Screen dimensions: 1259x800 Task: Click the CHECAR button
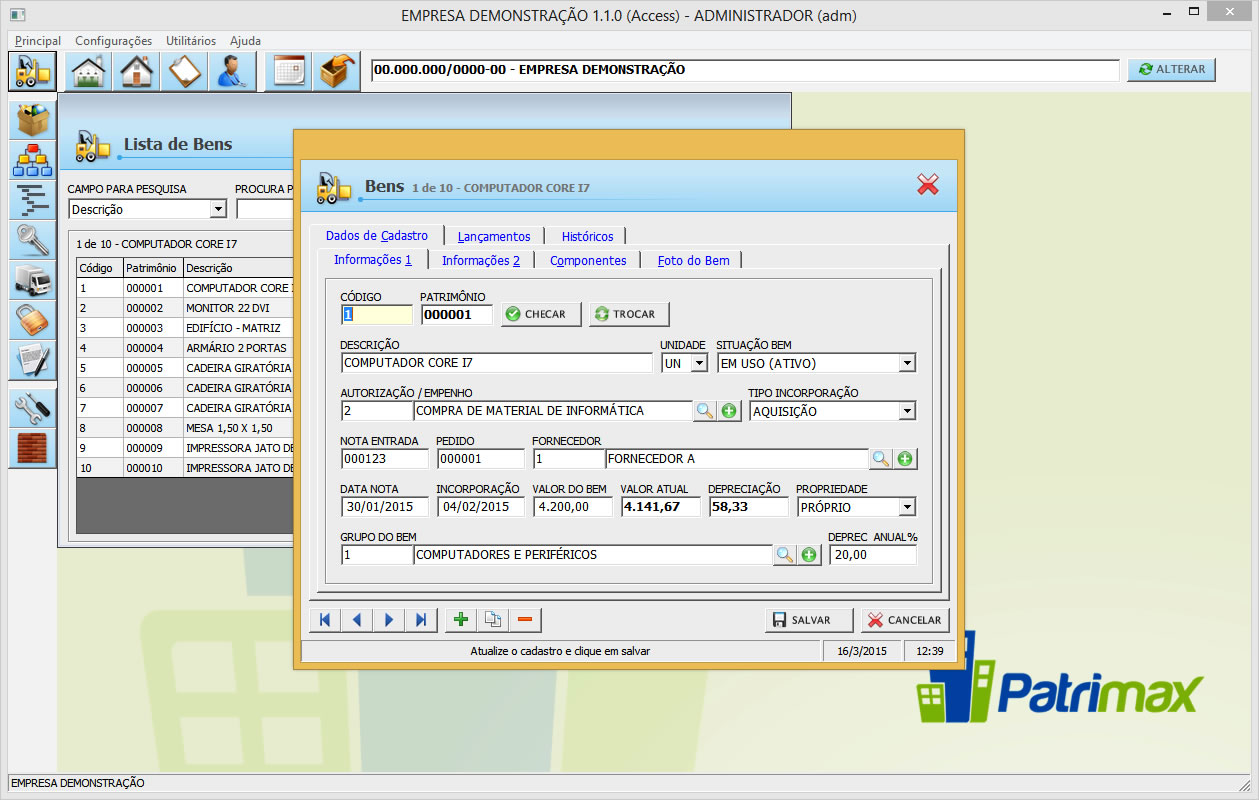tap(541, 314)
